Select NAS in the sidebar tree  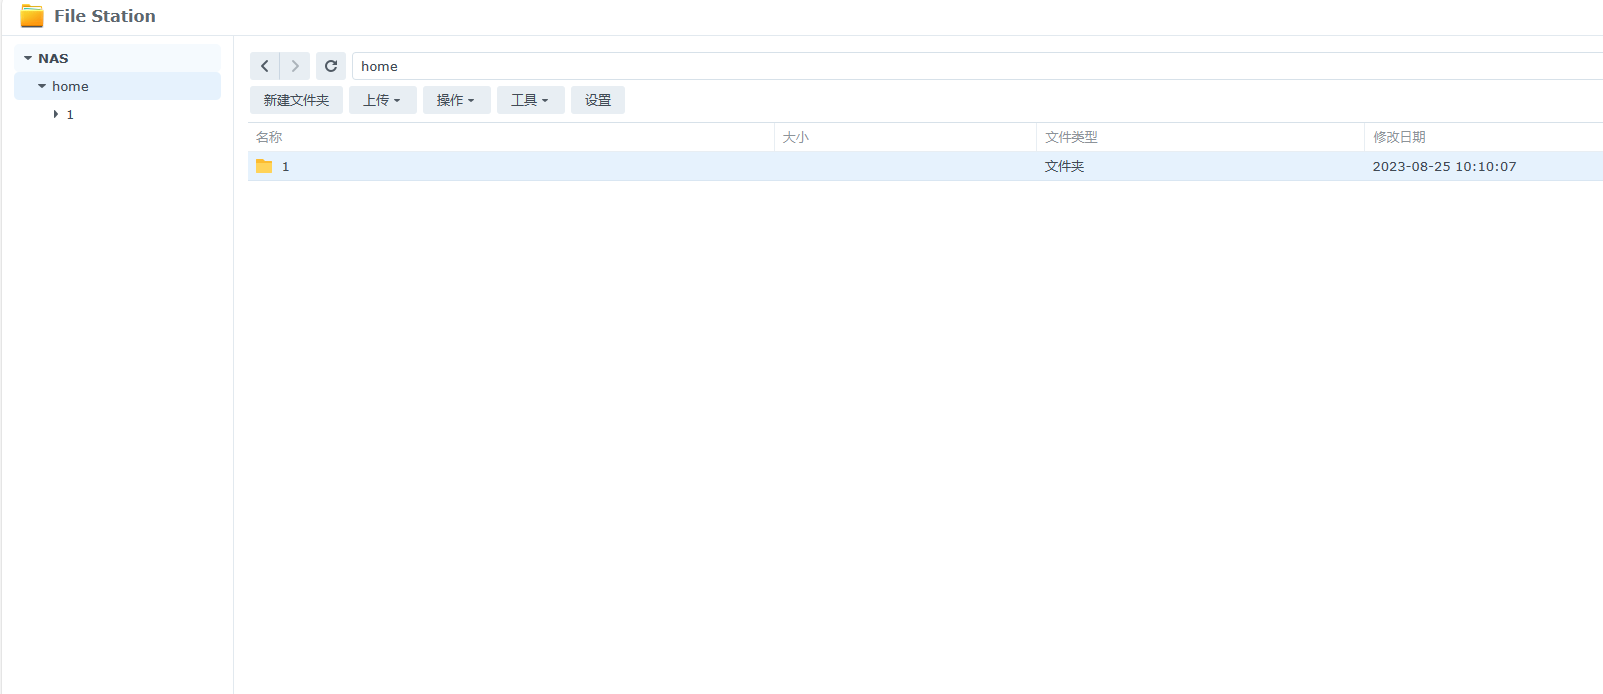(53, 59)
